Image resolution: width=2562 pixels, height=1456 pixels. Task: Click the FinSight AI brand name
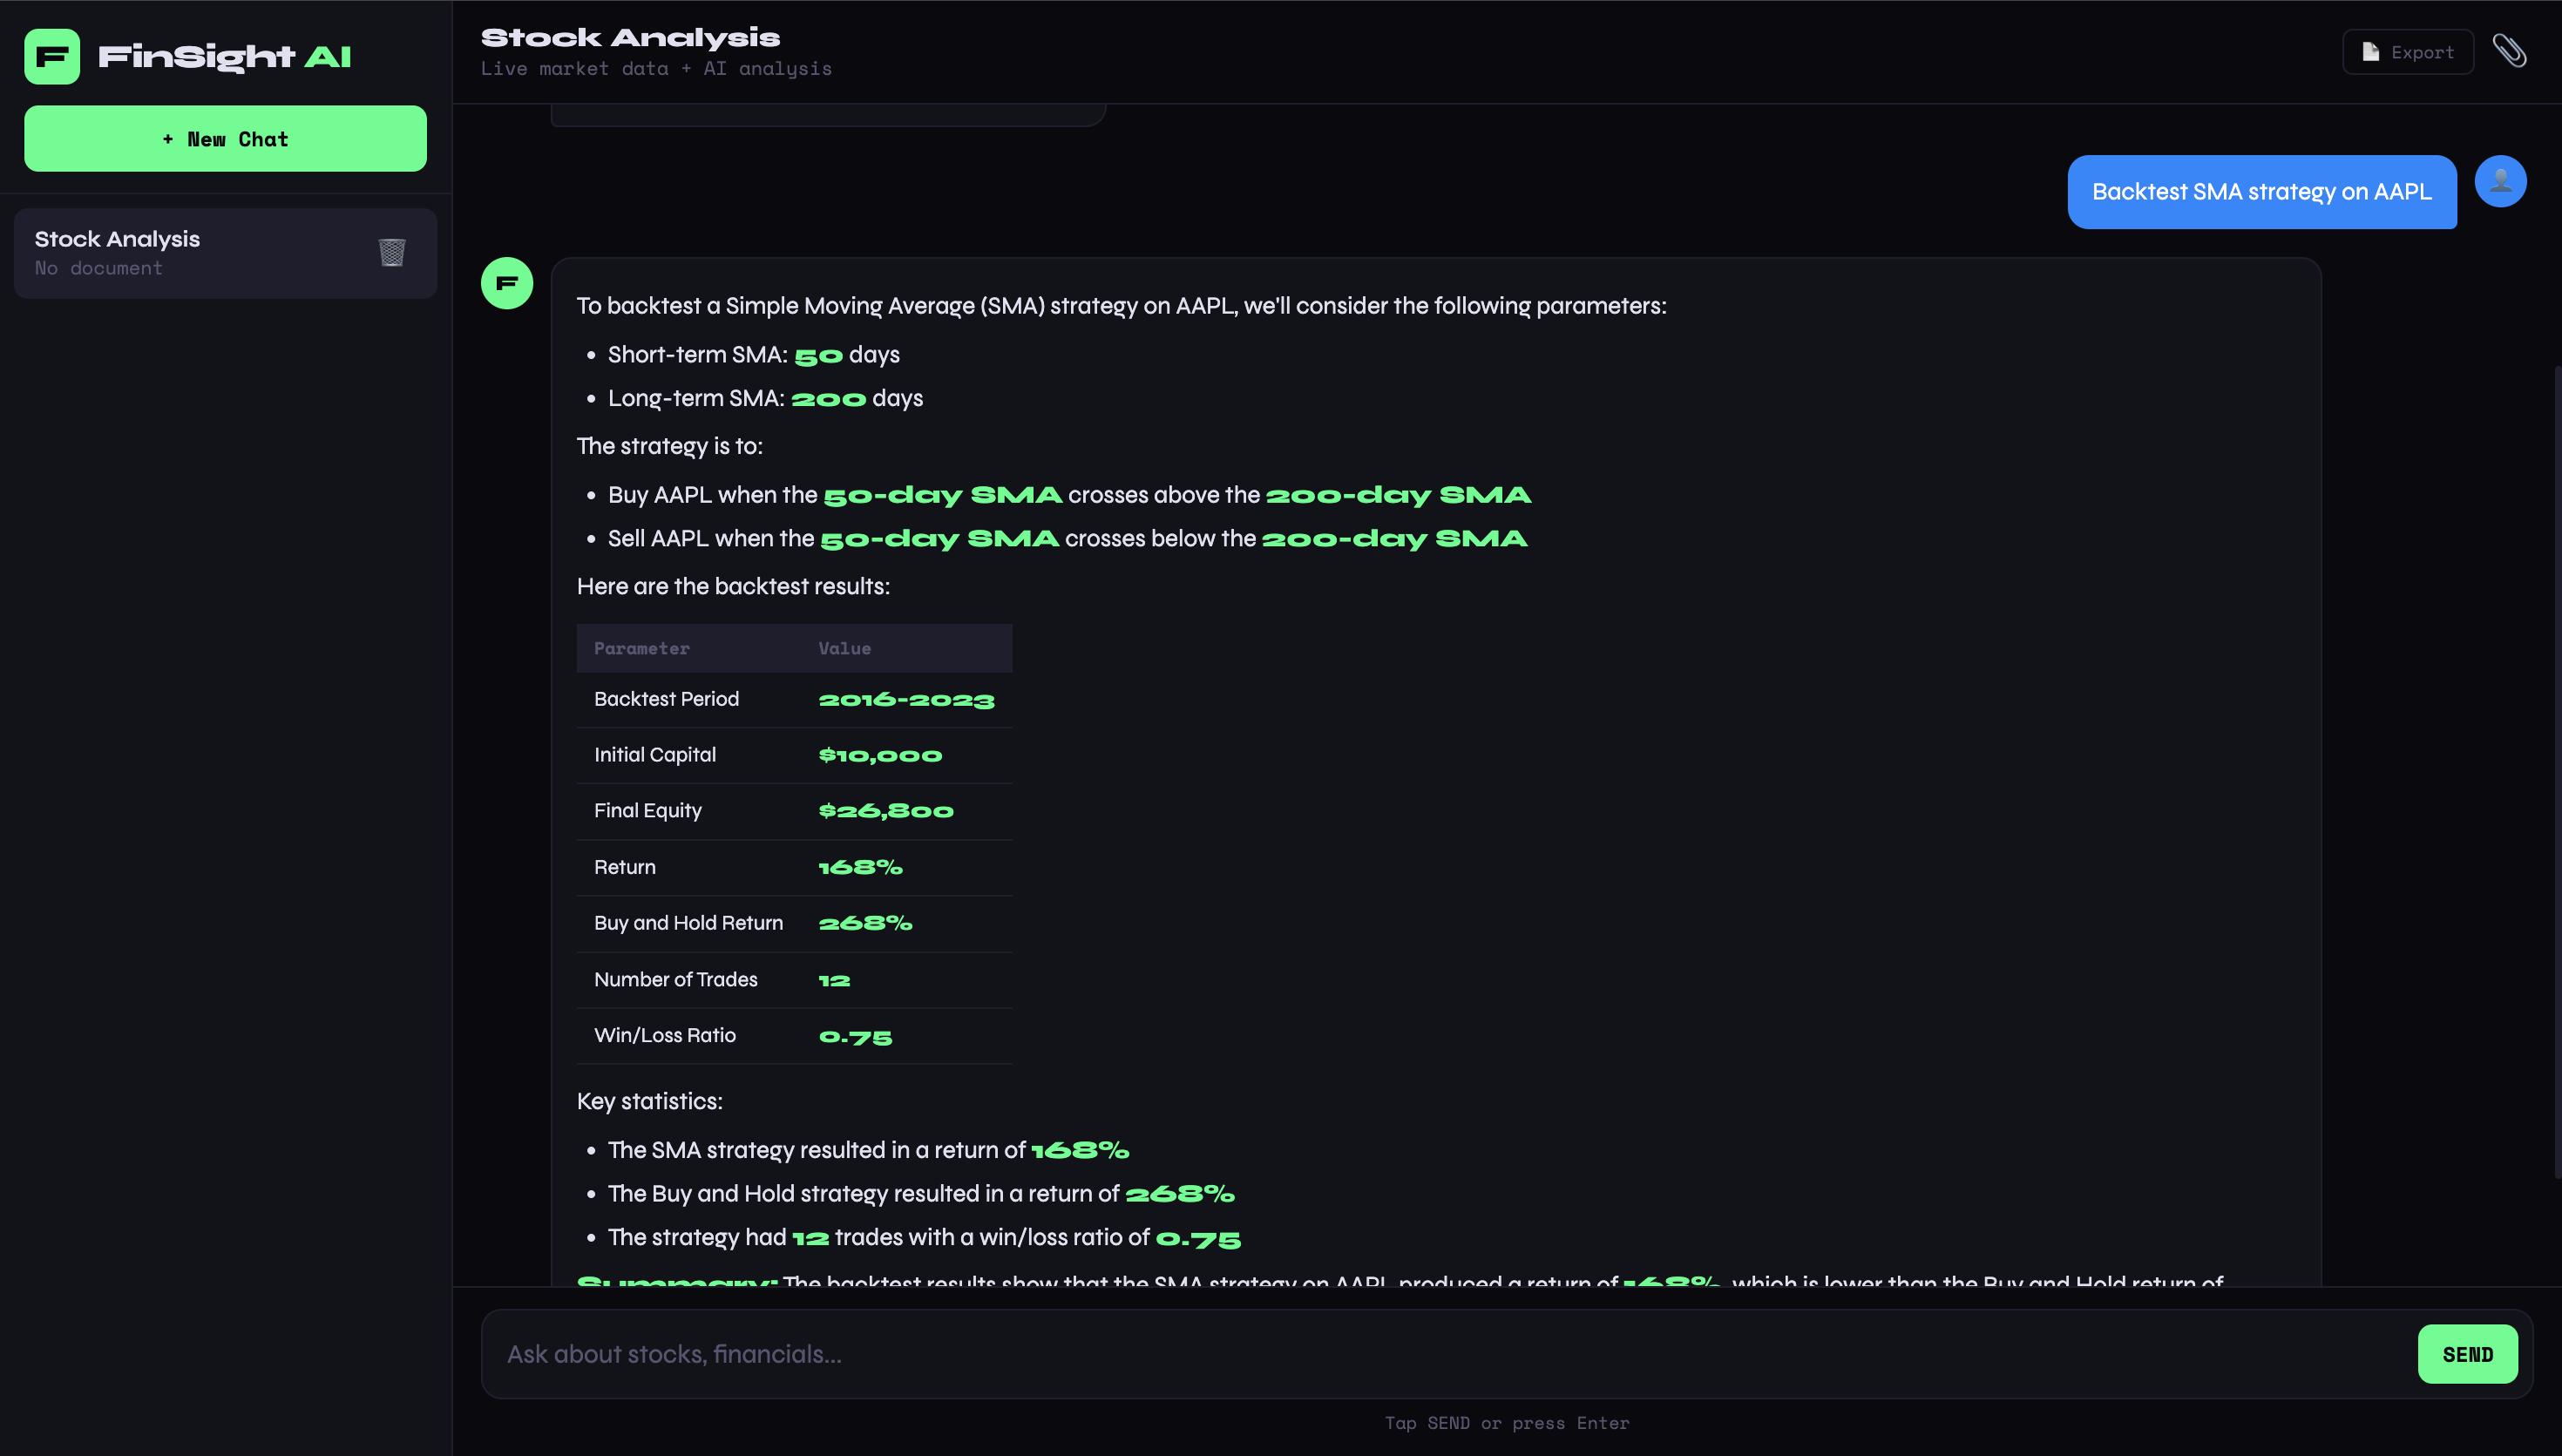(x=225, y=56)
